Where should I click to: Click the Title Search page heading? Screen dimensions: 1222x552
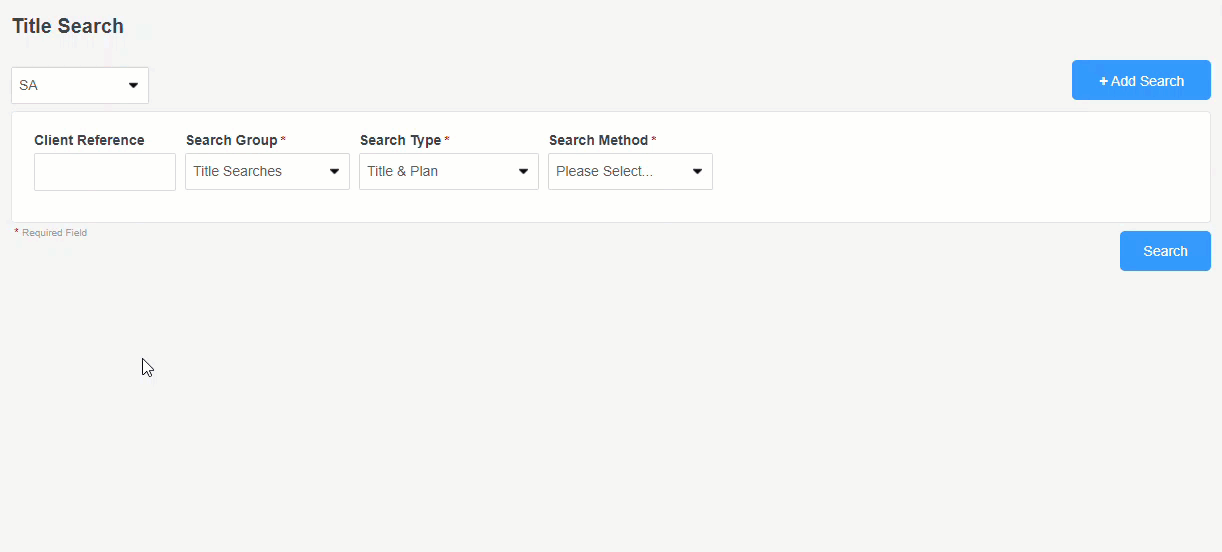68,26
